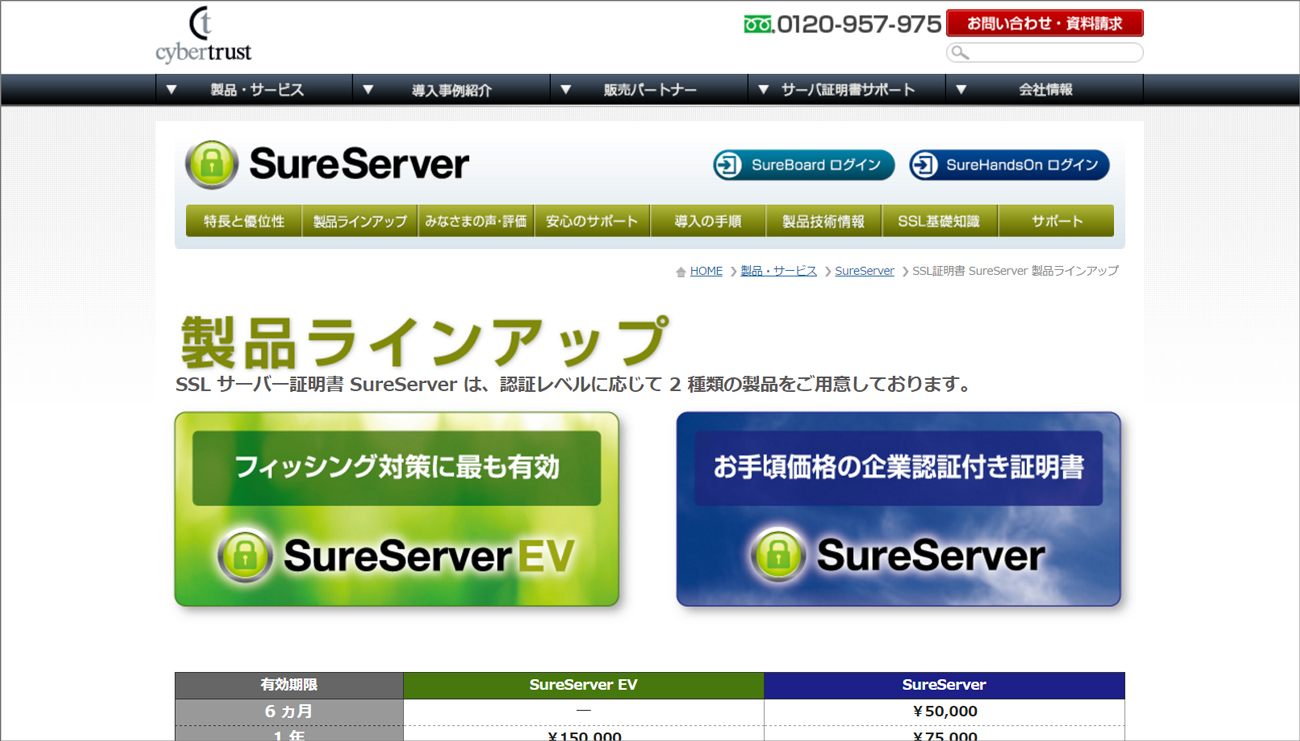Expand the 会社情報 menu arrow
Viewport: 1300px width, 741px height.
(x=961, y=90)
